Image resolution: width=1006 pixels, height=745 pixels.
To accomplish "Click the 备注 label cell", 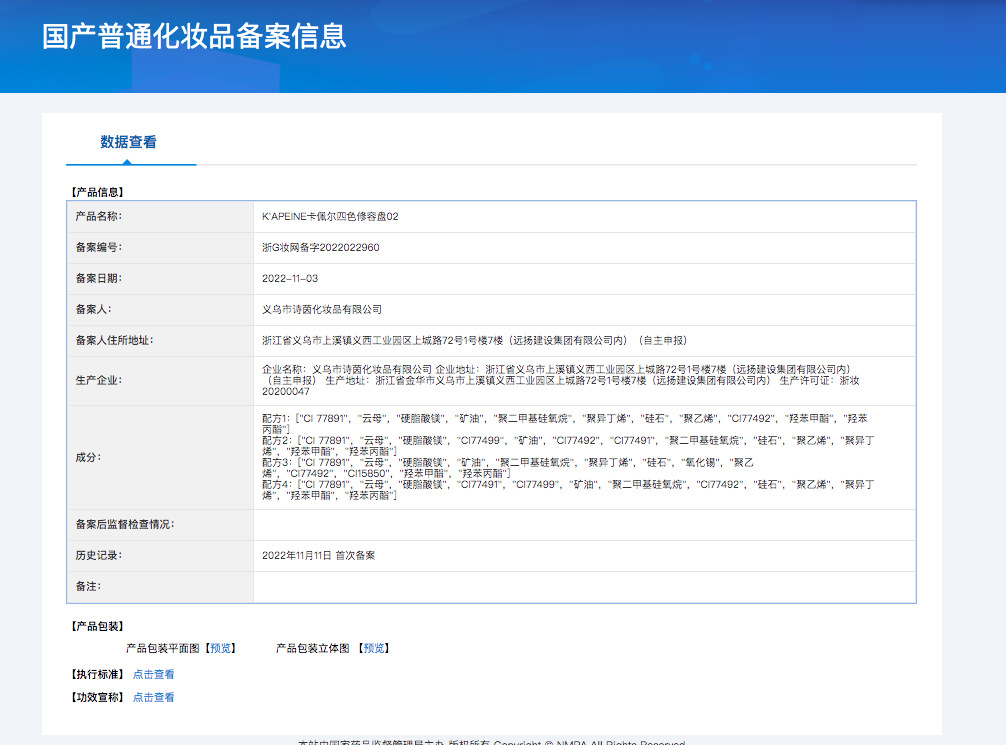I will (x=160, y=587).
